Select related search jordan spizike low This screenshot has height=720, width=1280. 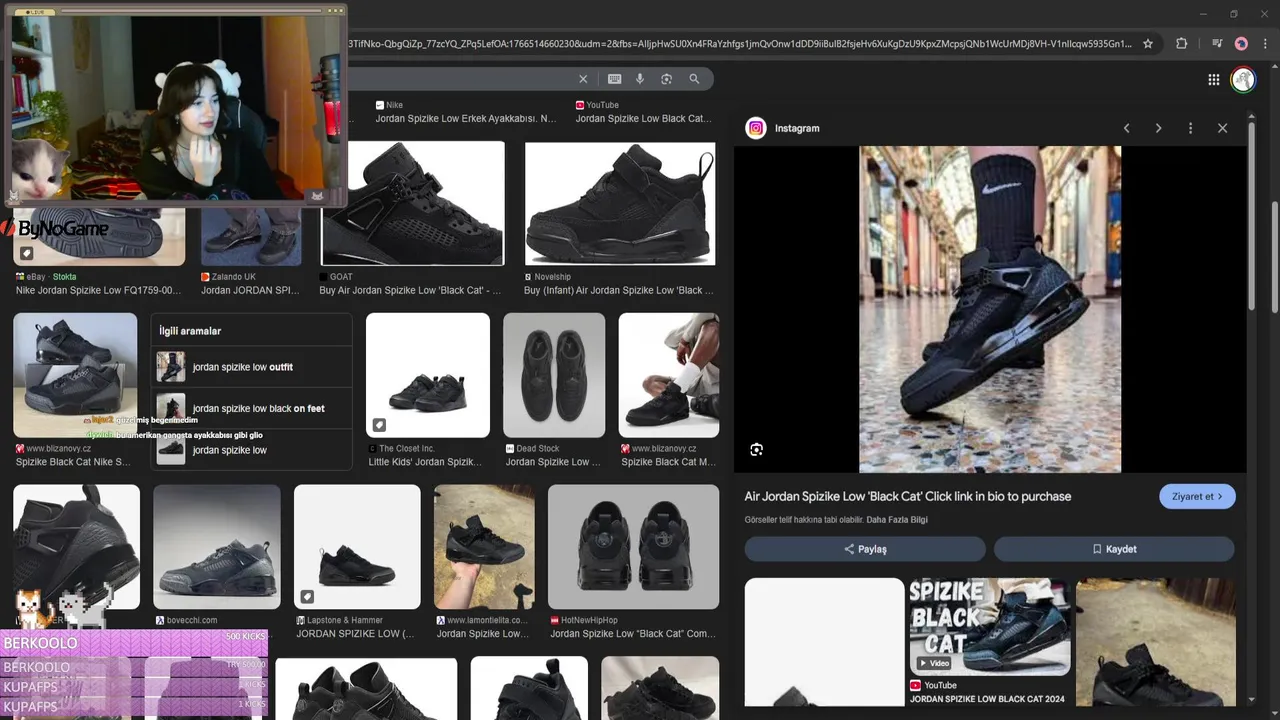(252, 450)
